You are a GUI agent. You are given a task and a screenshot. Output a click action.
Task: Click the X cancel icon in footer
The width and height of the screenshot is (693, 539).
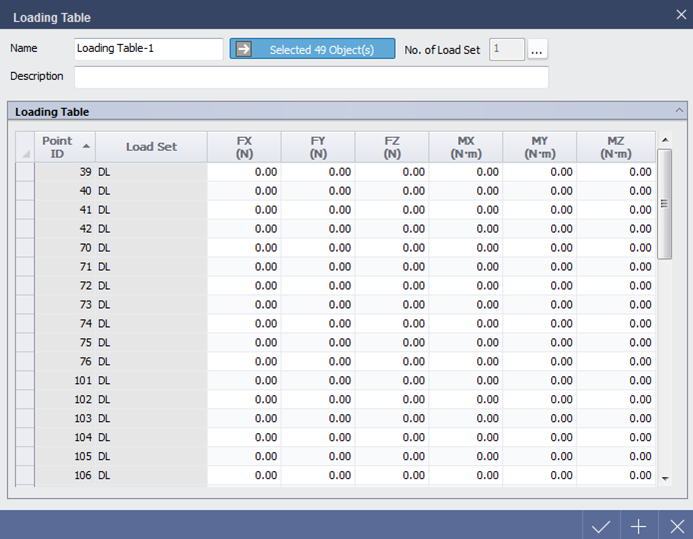click(676, 526)
